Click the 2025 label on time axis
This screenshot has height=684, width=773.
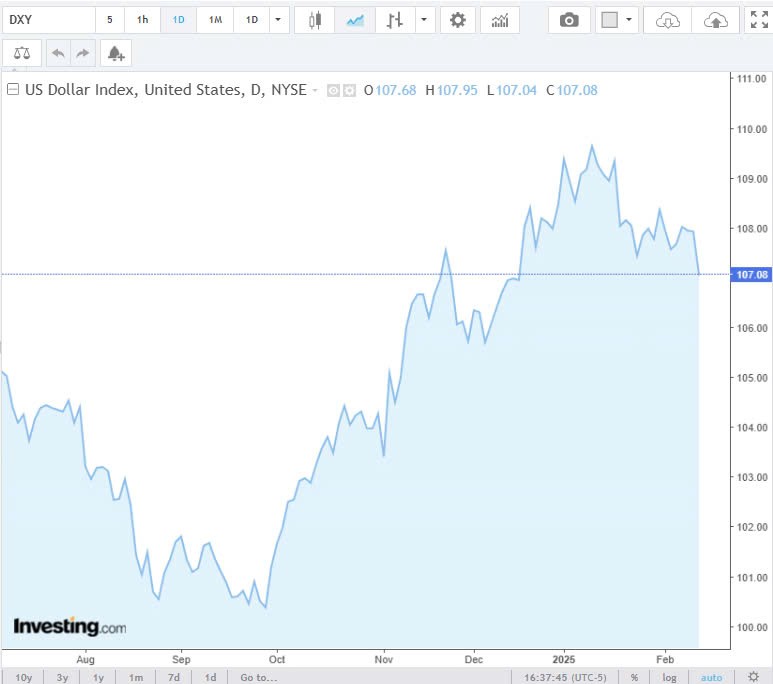pos(563,659)
